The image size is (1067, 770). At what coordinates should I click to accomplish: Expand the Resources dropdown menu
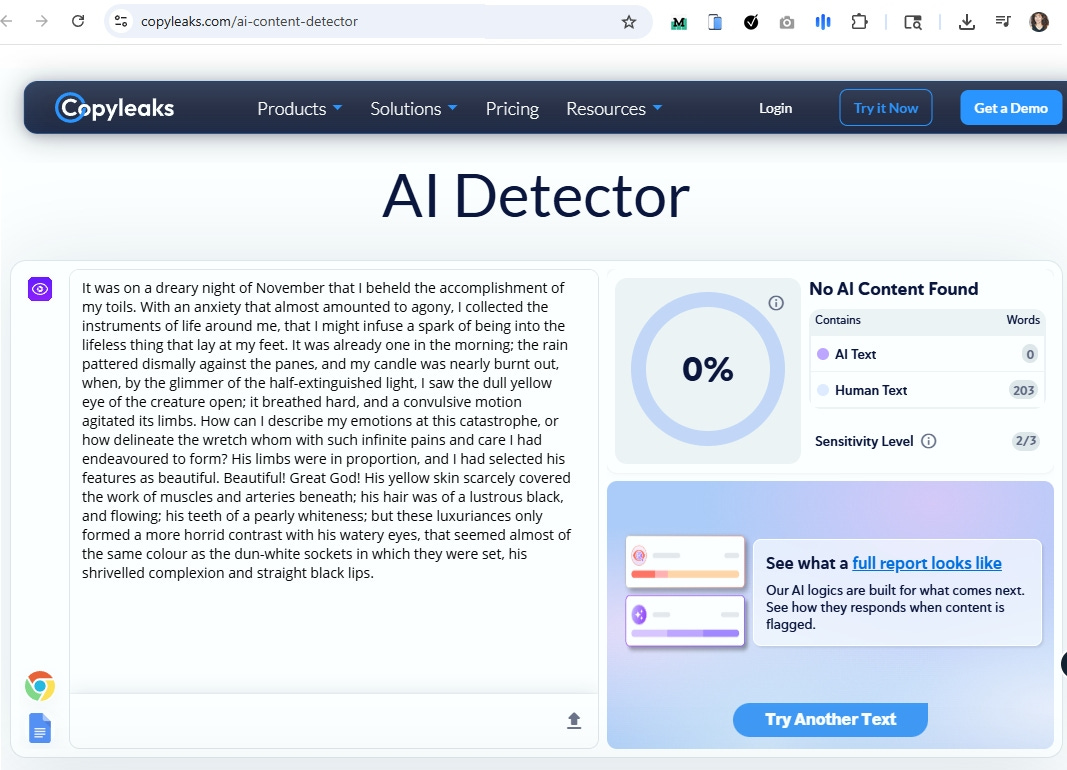pos(614,108)
